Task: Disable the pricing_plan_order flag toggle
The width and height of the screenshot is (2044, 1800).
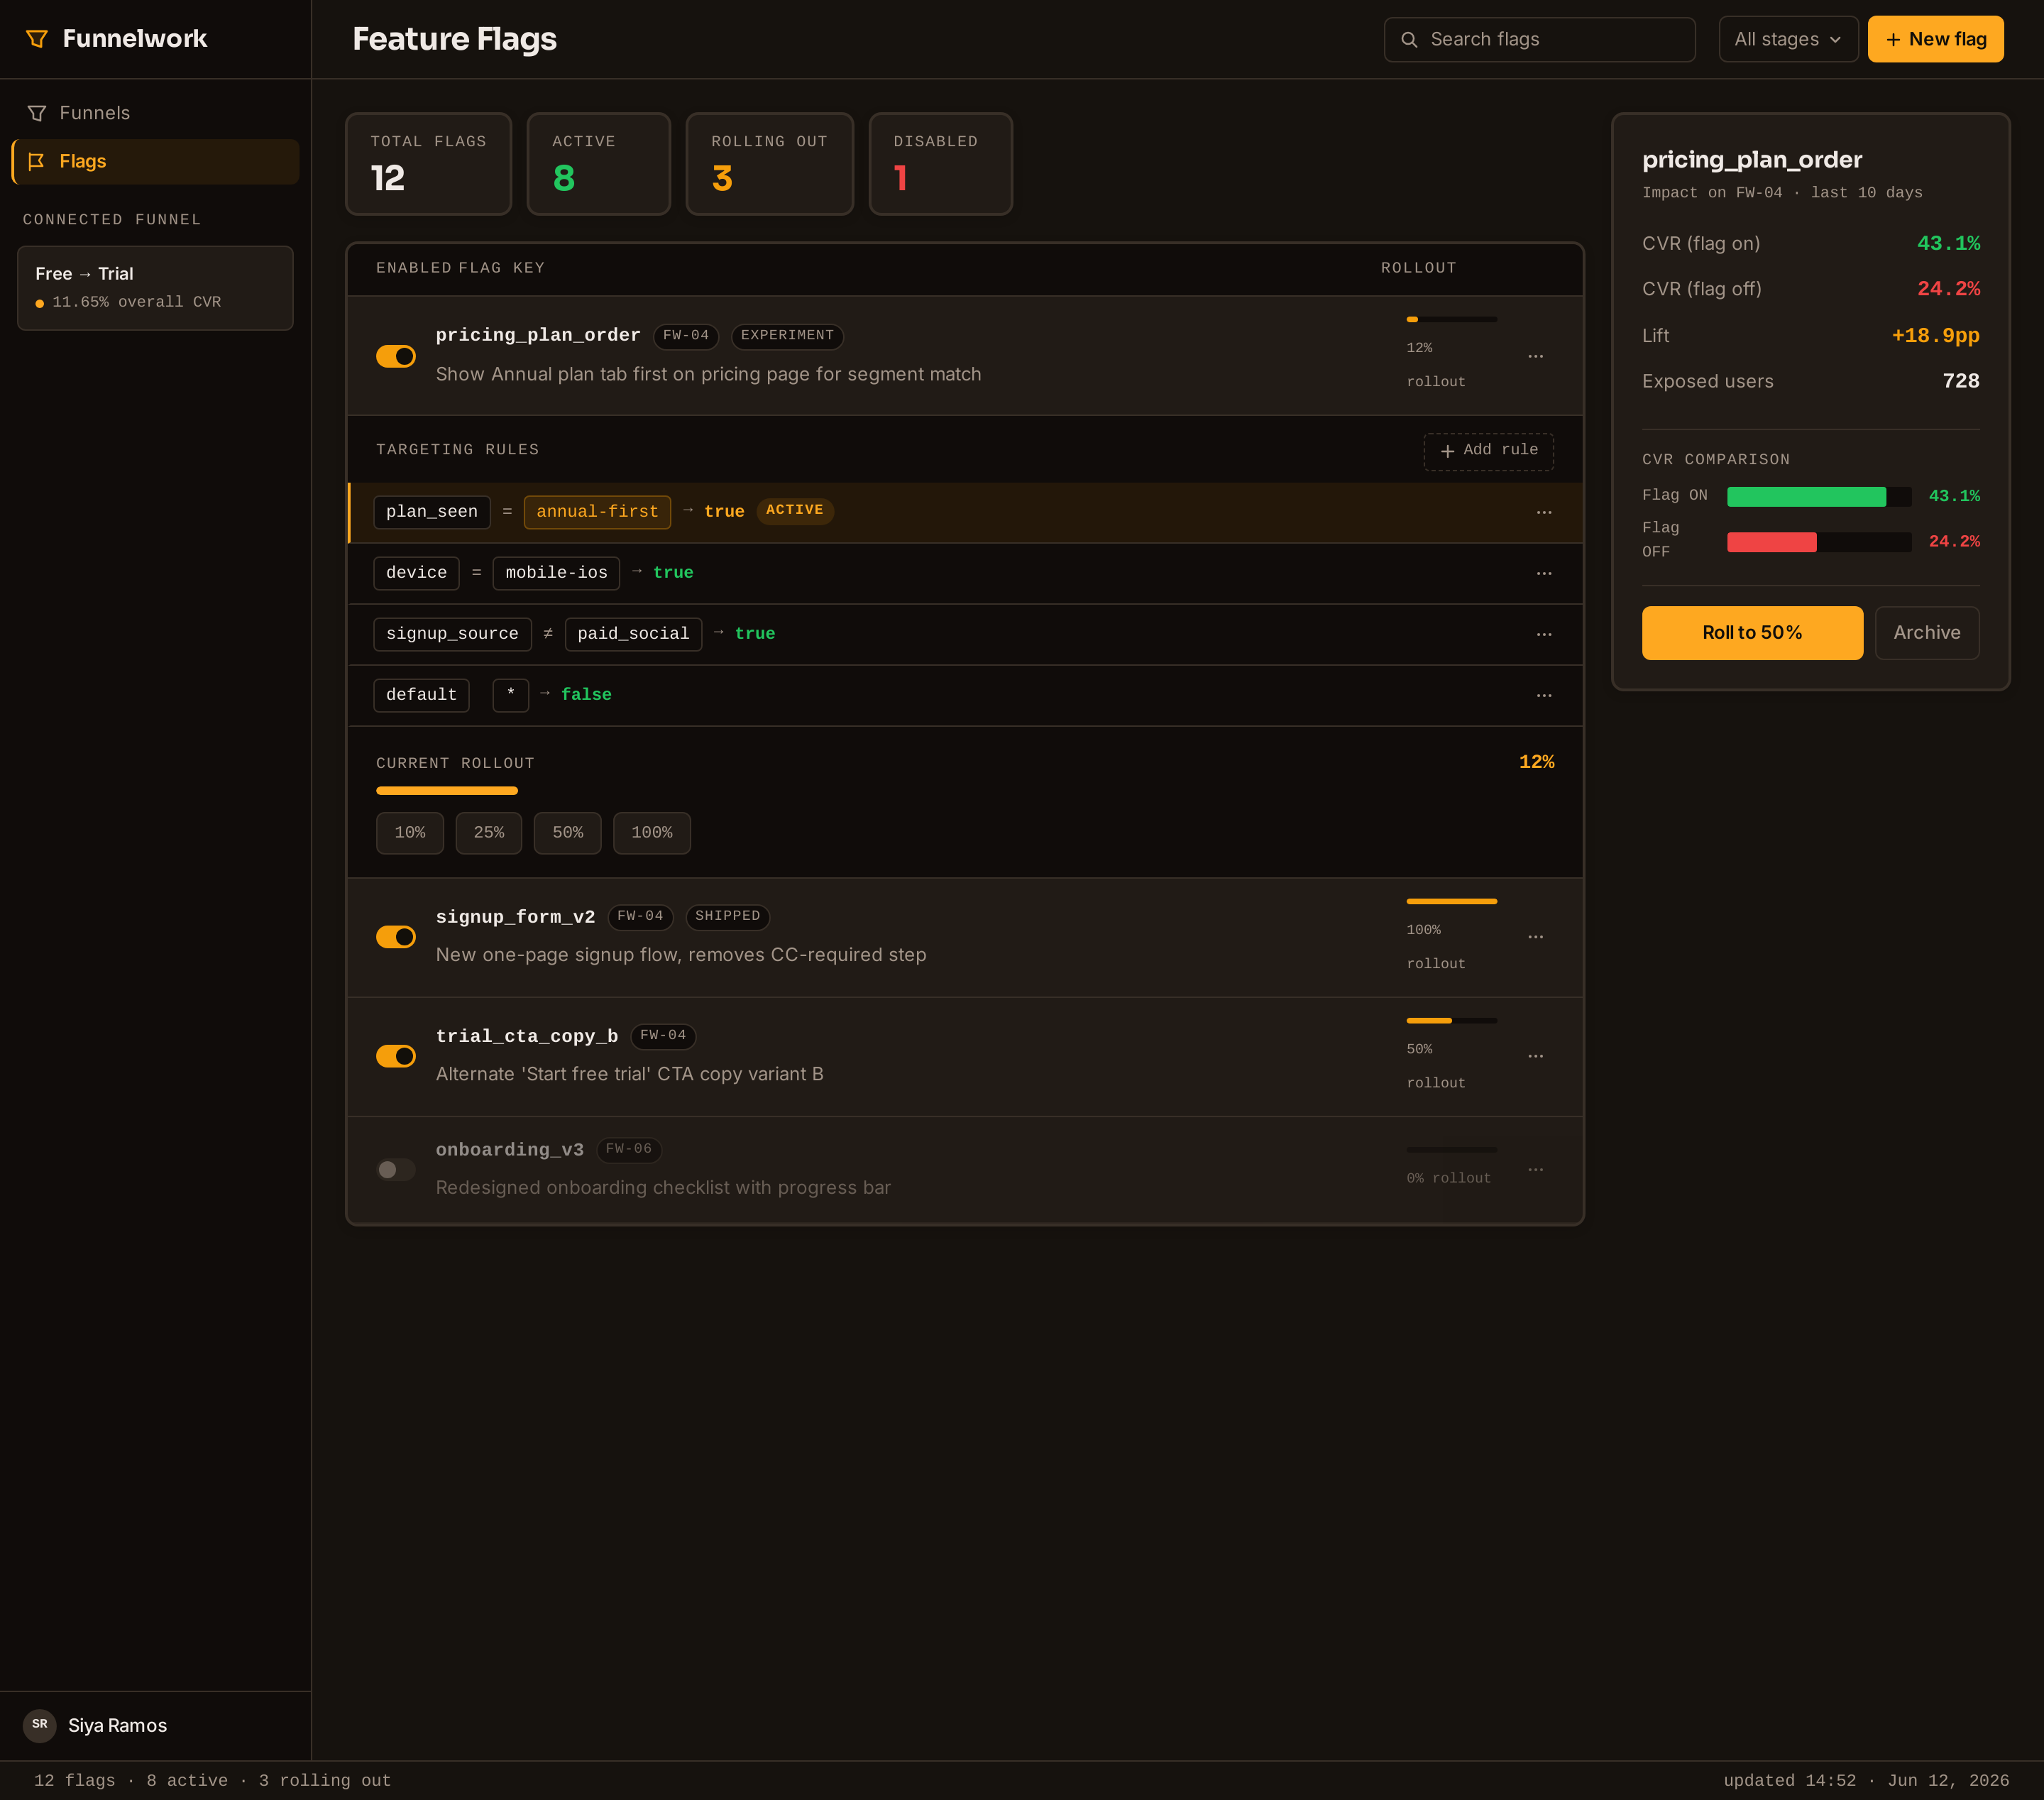Action: tap(395, 356)
